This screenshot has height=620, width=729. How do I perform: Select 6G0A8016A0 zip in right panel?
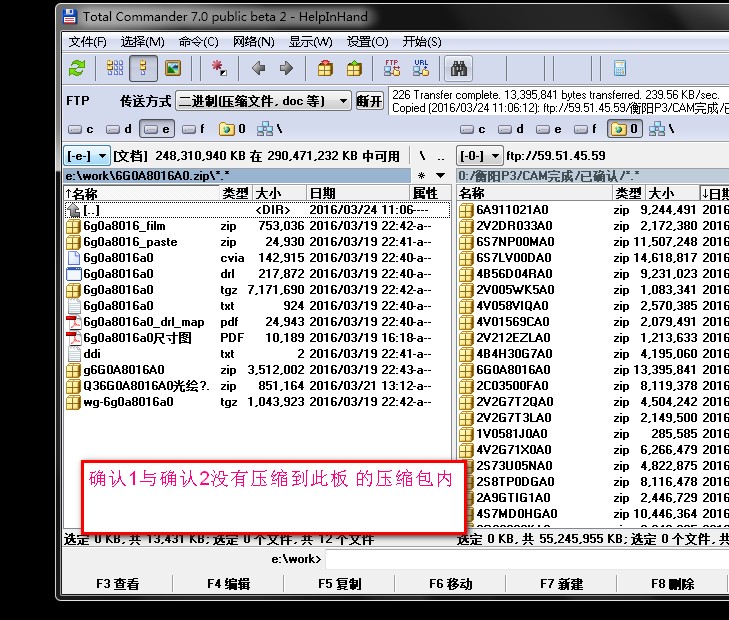coord(593,370)
